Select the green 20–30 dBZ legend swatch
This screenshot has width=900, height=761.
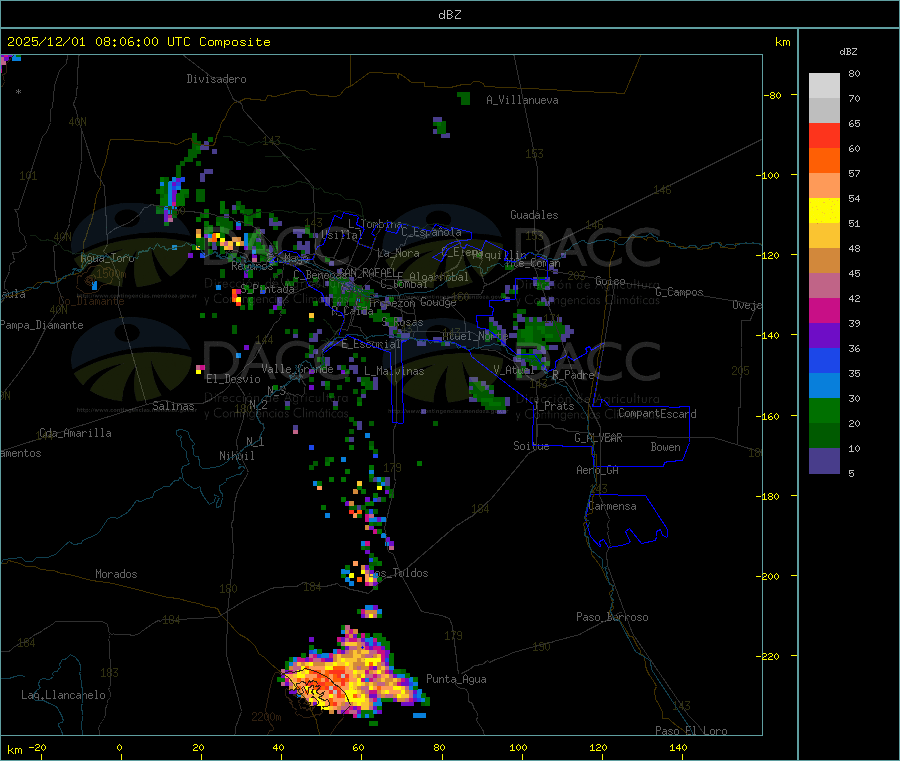(824, 410)
